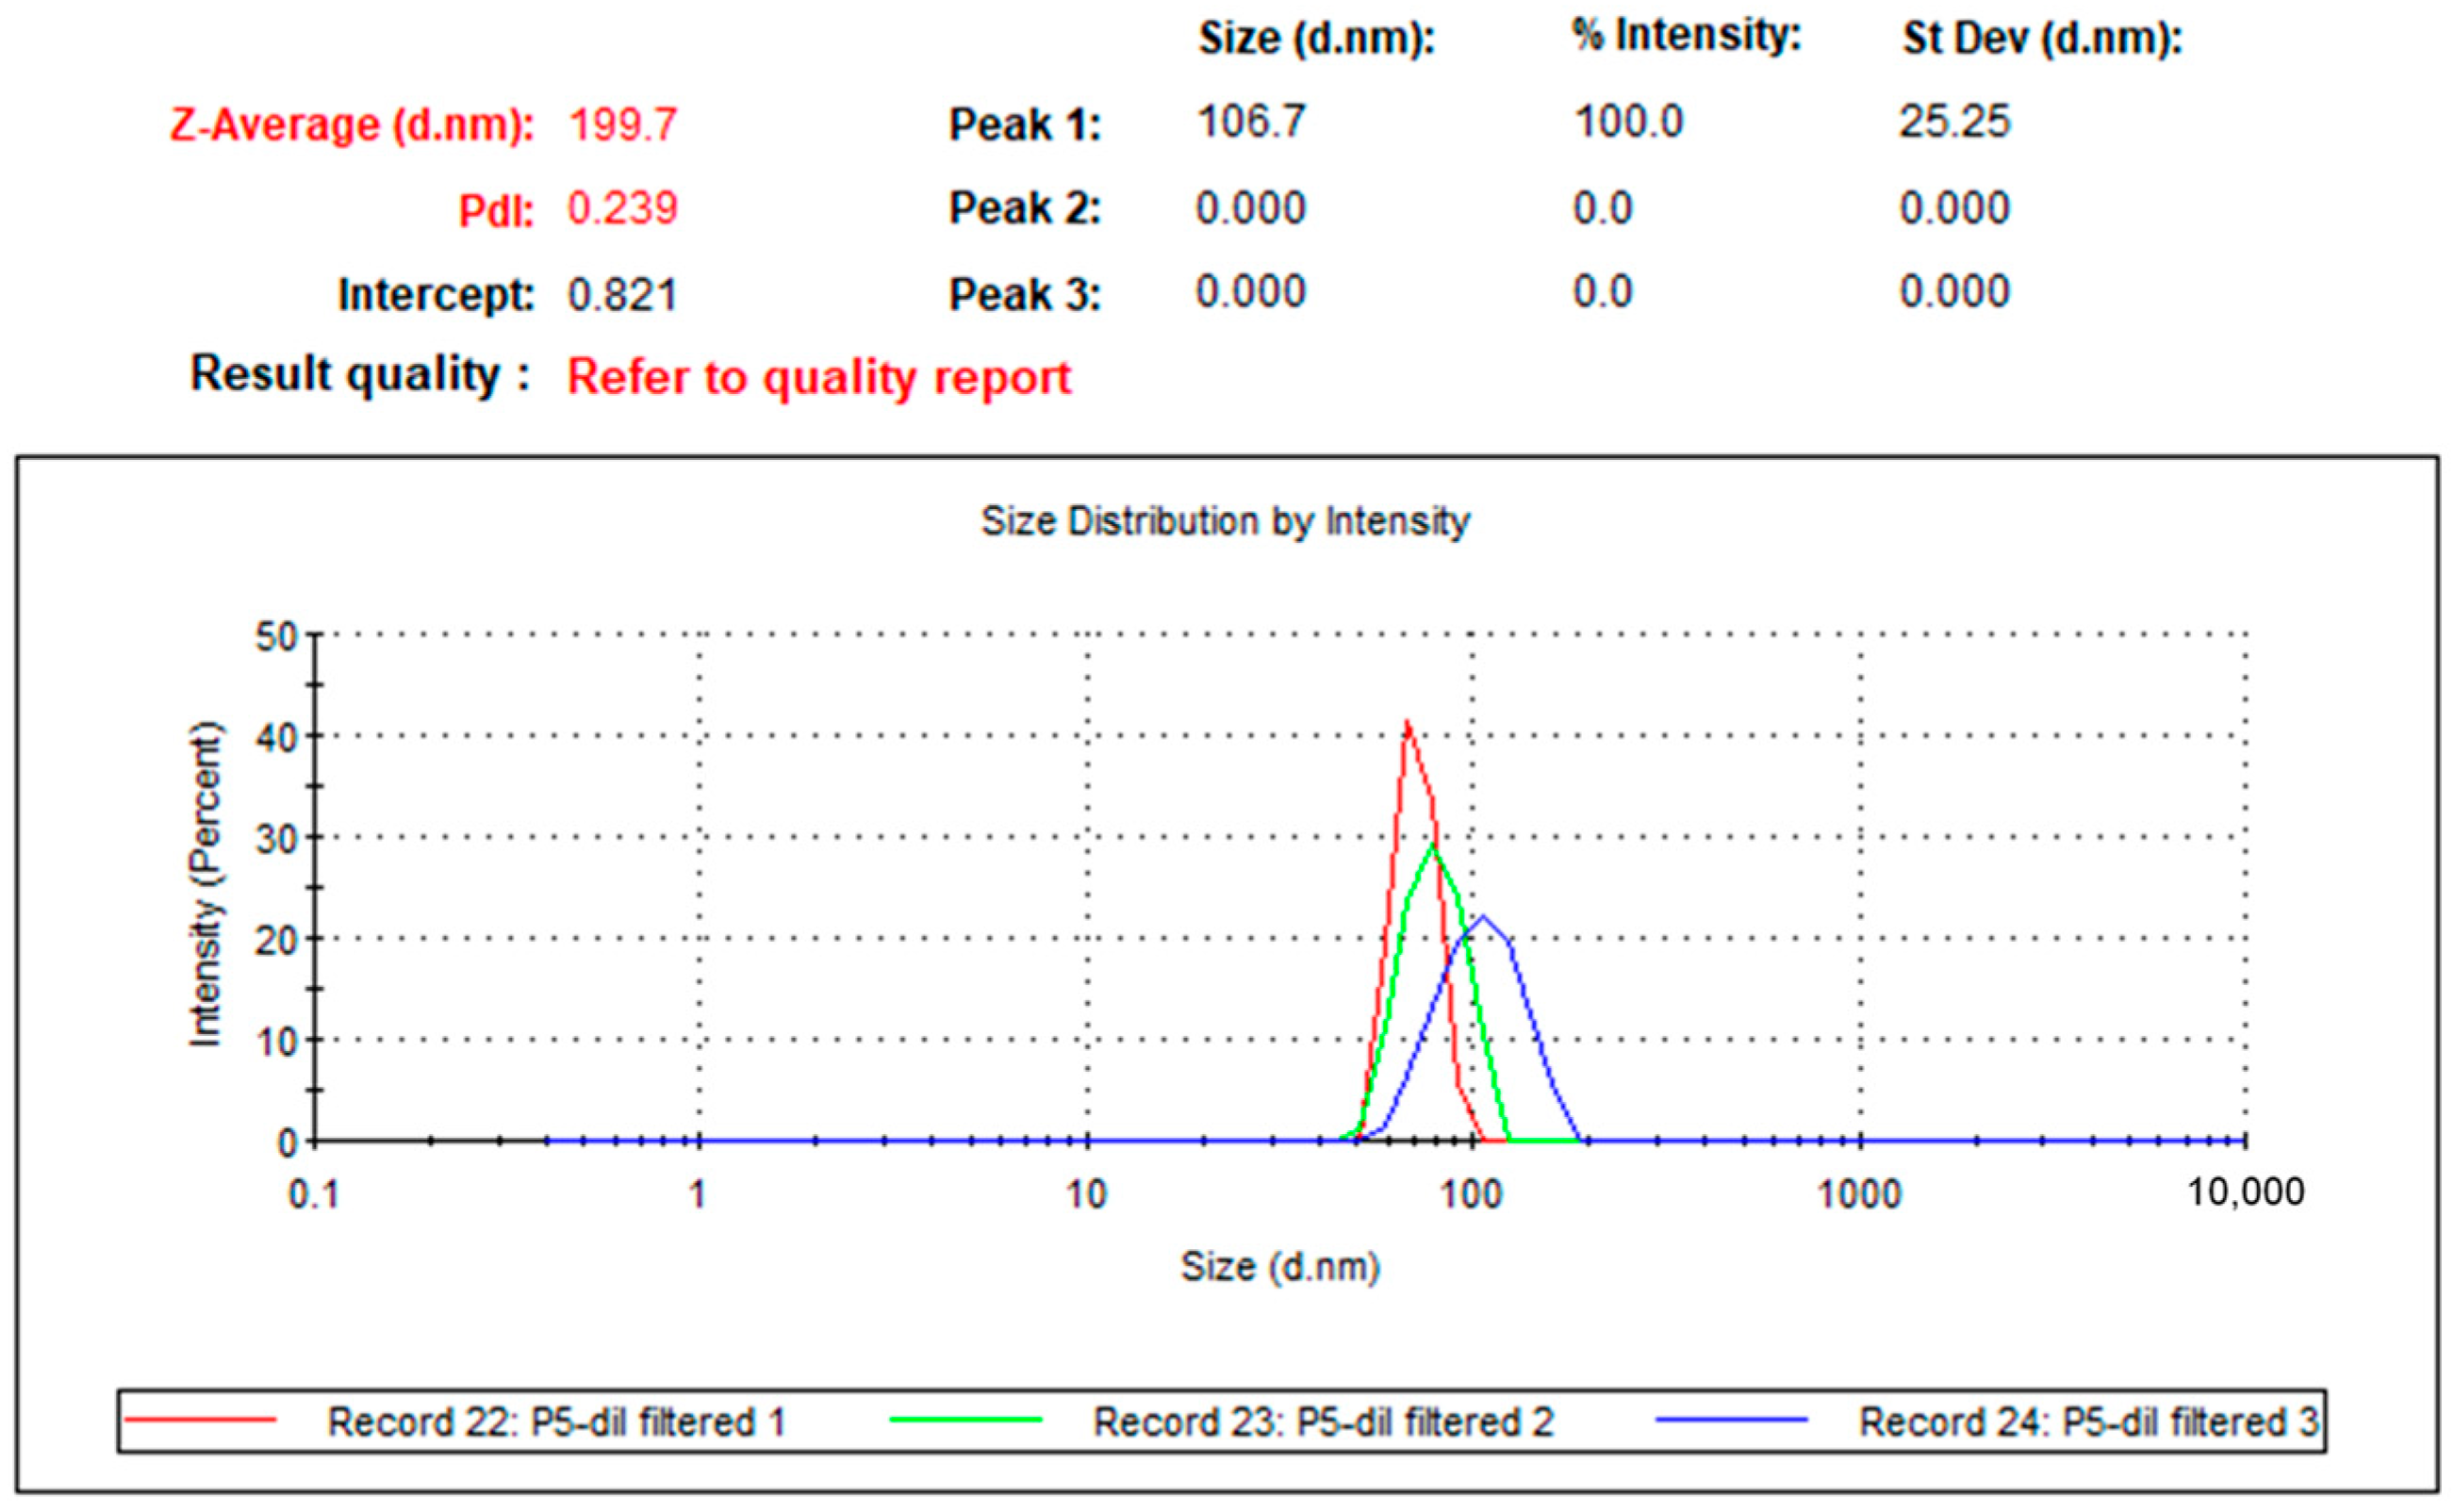Click the Peak 1 size value 106.7
The width and height of the screenshot is (2455, 1512).
(x=1251, y=121)
